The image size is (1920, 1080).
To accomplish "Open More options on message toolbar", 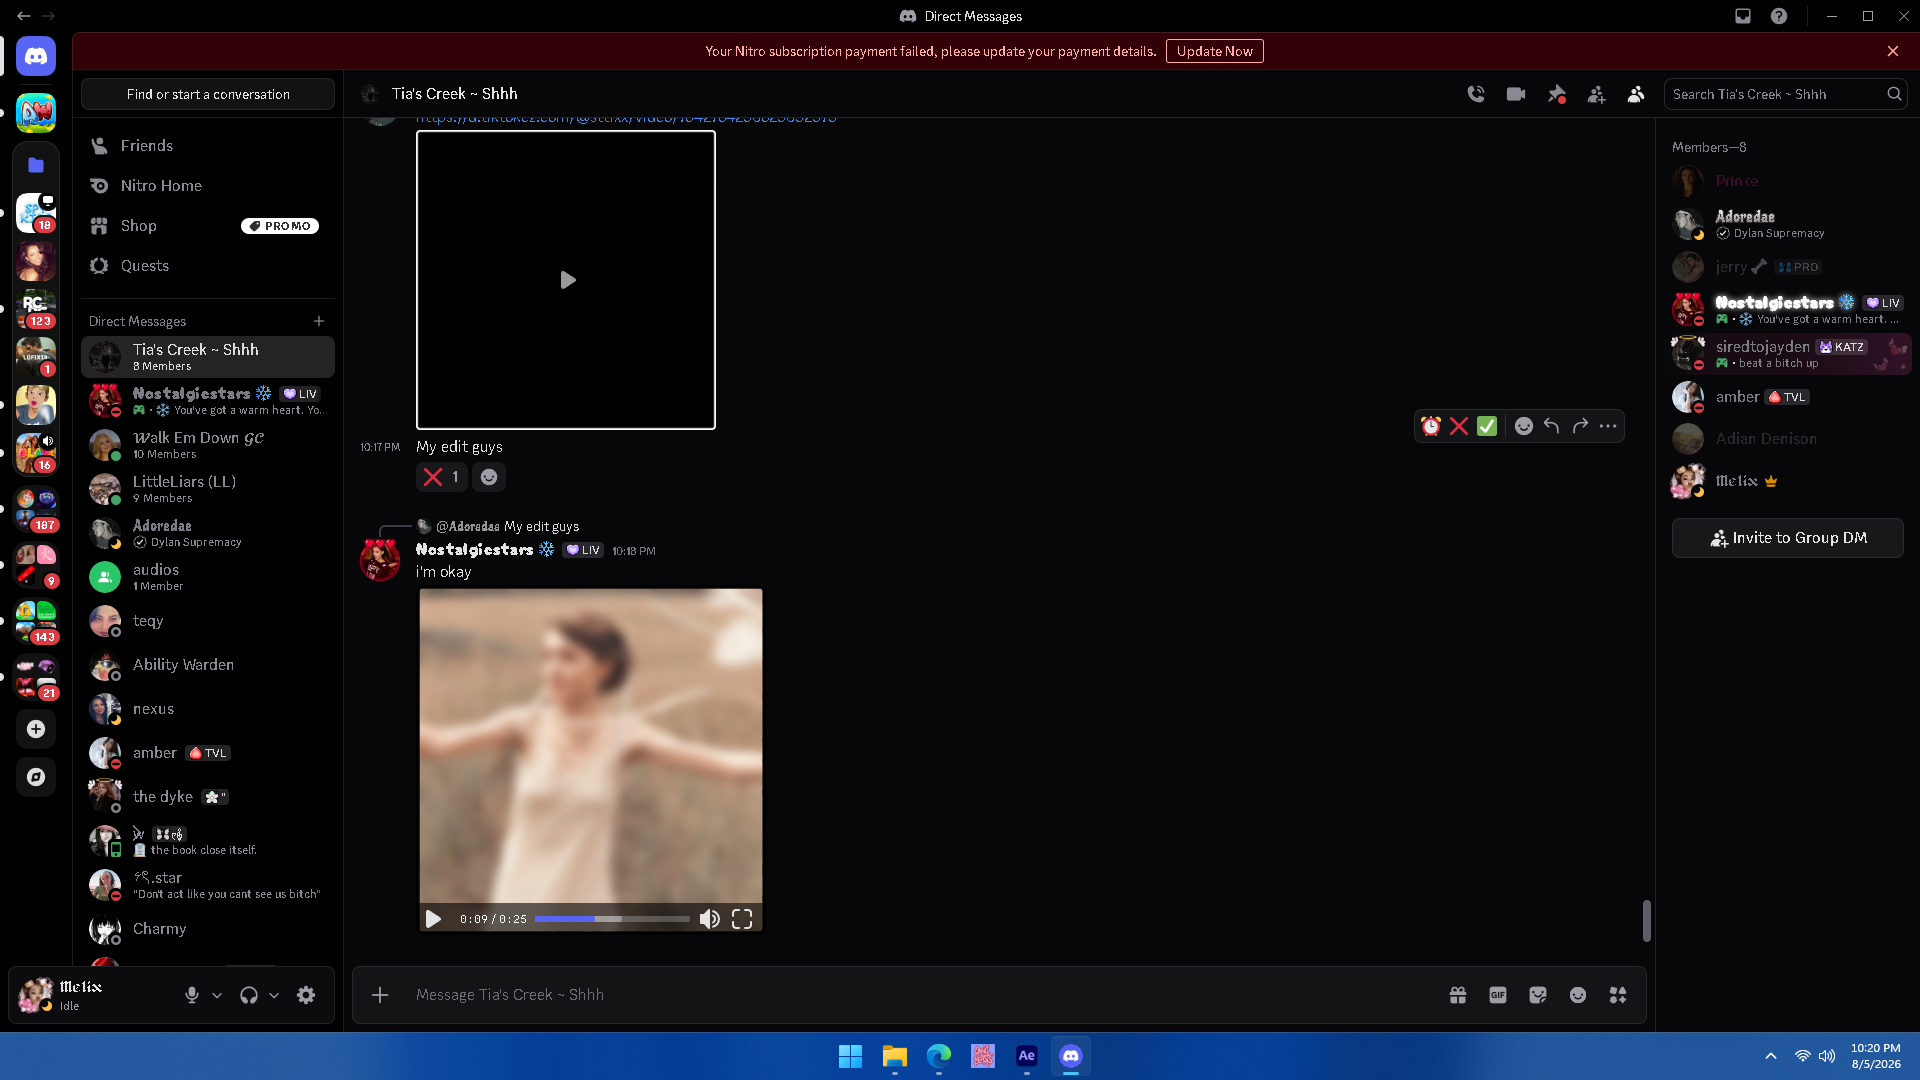I will pos(1608,426).
